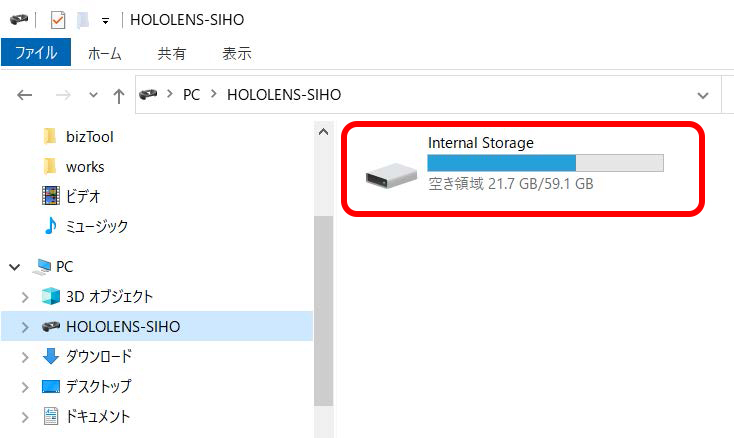Click PC in the address breadcrumb
Image resolution: width=734 pixels, height=438 pixels.
coord(191,95)
